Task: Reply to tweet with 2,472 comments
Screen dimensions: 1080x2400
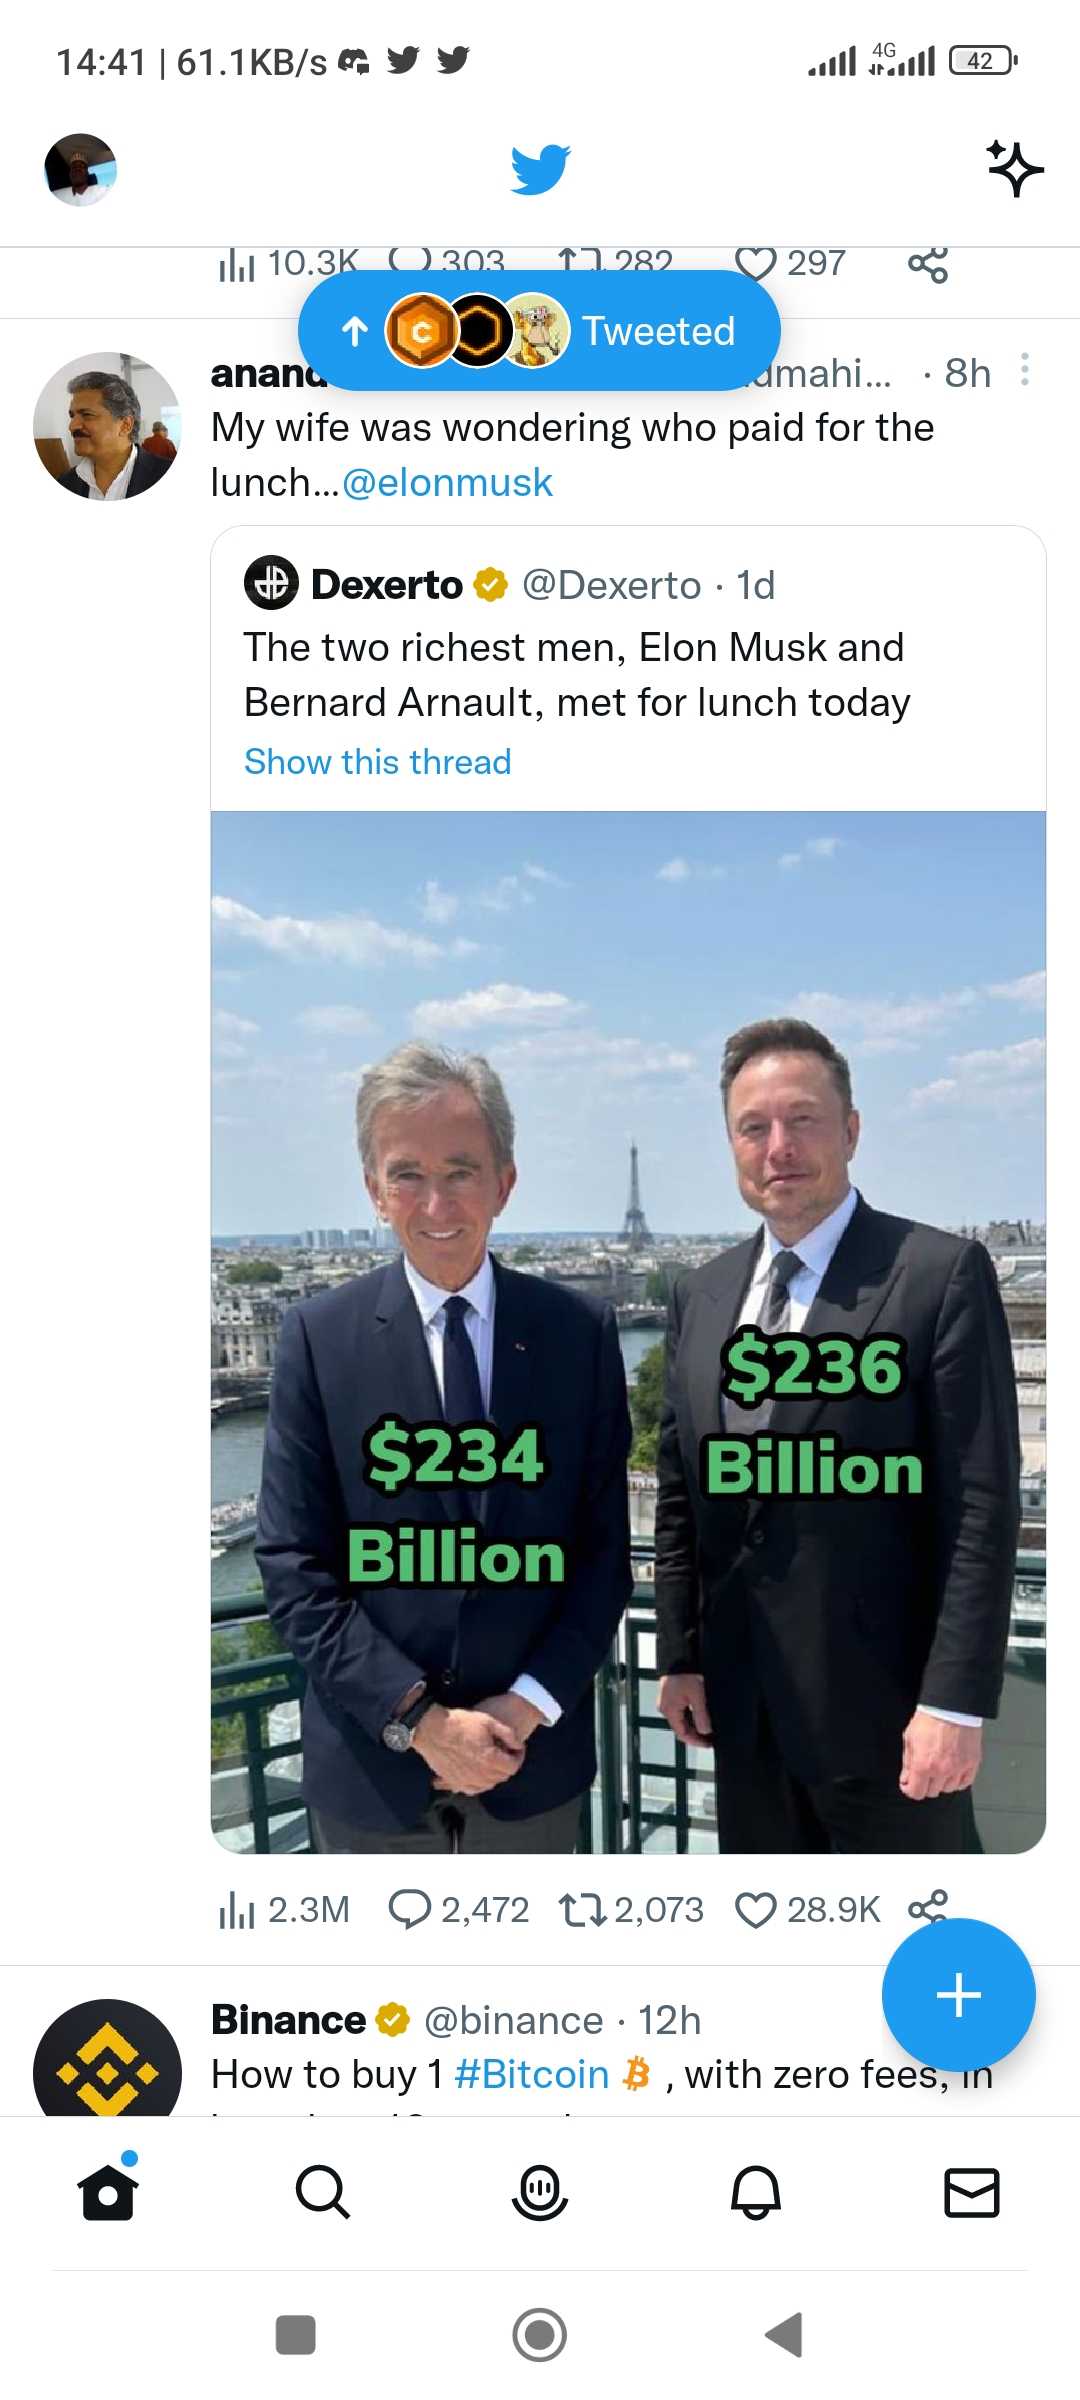Action: (x=458, y=1910)
